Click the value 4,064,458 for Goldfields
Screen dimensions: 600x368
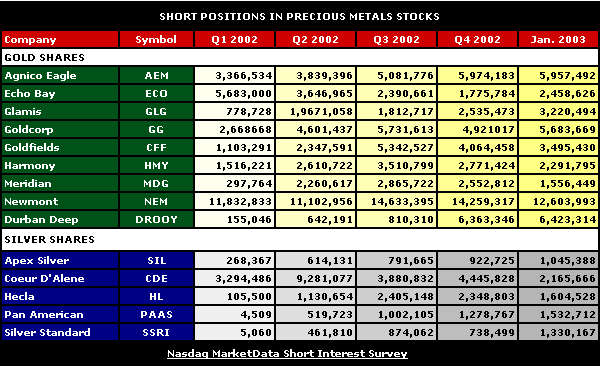coord(487,148)
